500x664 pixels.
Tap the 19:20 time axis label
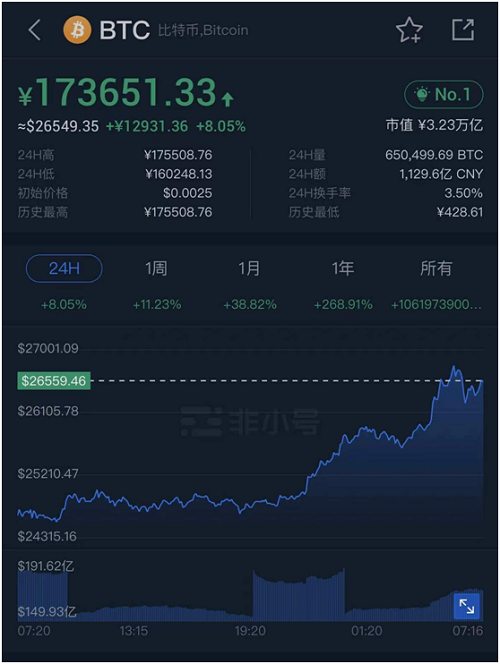(x=250, y=631)
